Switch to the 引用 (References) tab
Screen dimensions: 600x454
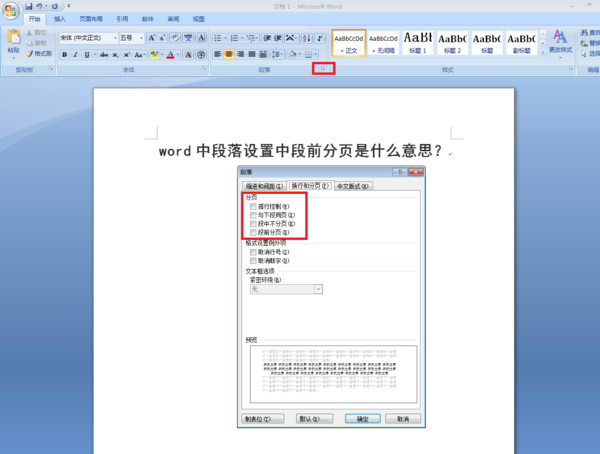(x=122, y=19)
